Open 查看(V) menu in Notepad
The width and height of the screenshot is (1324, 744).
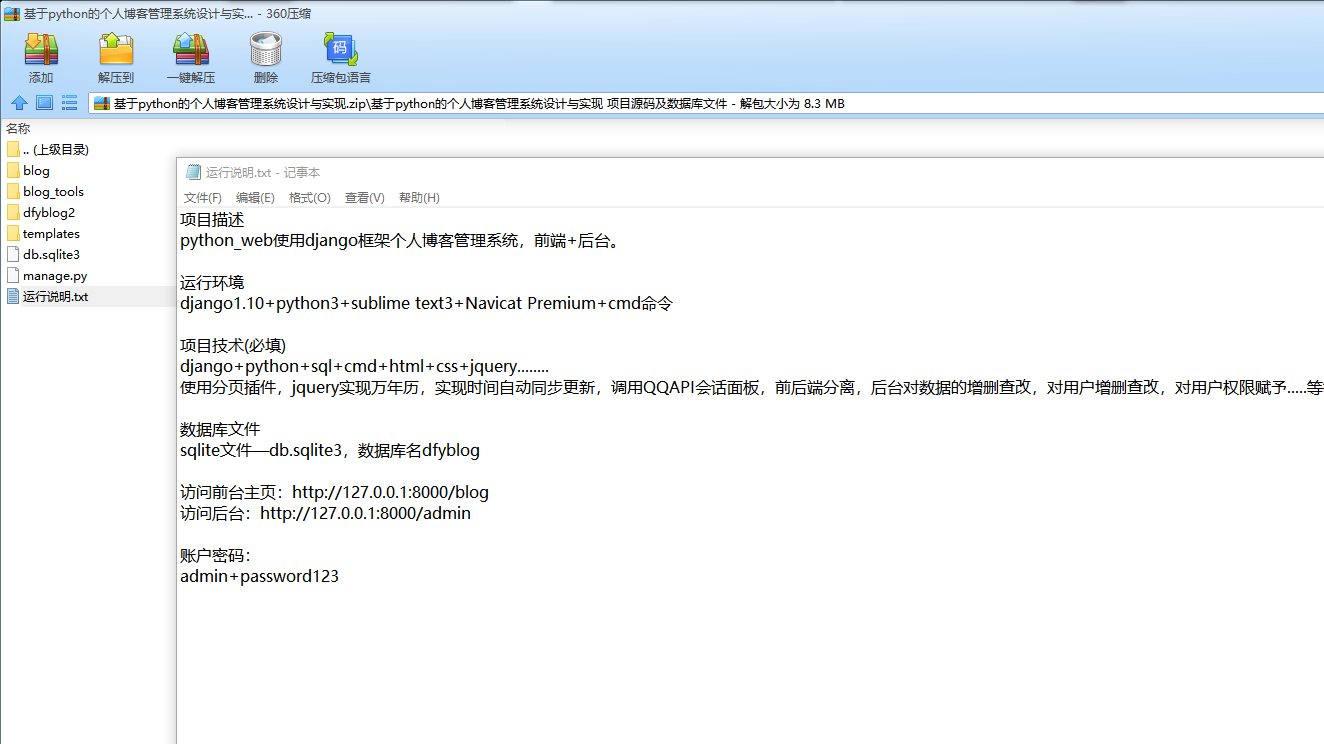(x=365, y=198)
